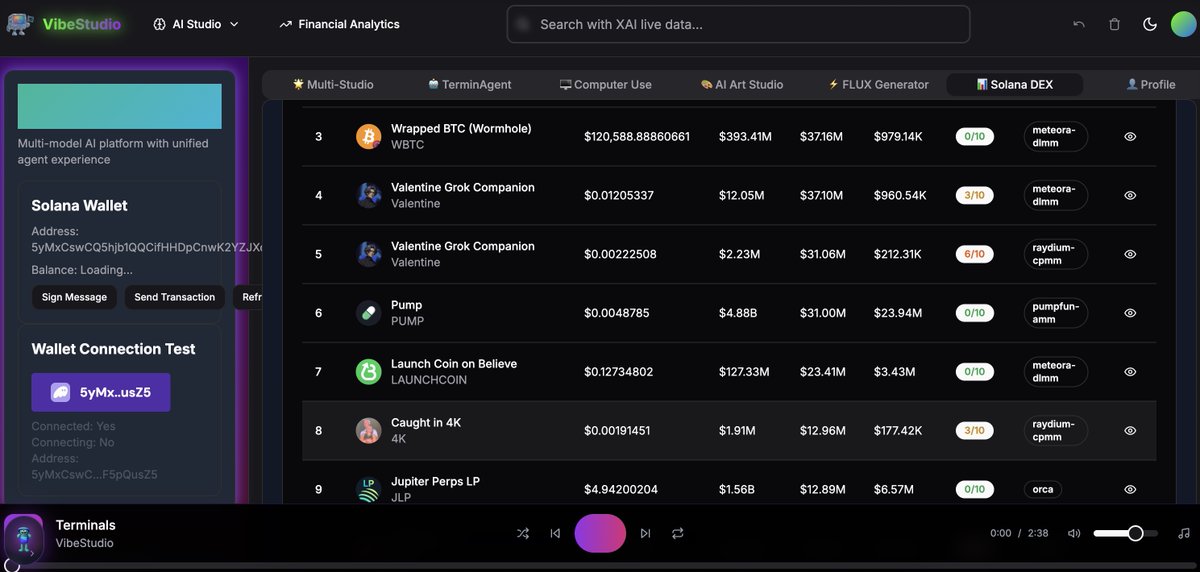Click the Launch Coin green icon

[x=369, y=372]
